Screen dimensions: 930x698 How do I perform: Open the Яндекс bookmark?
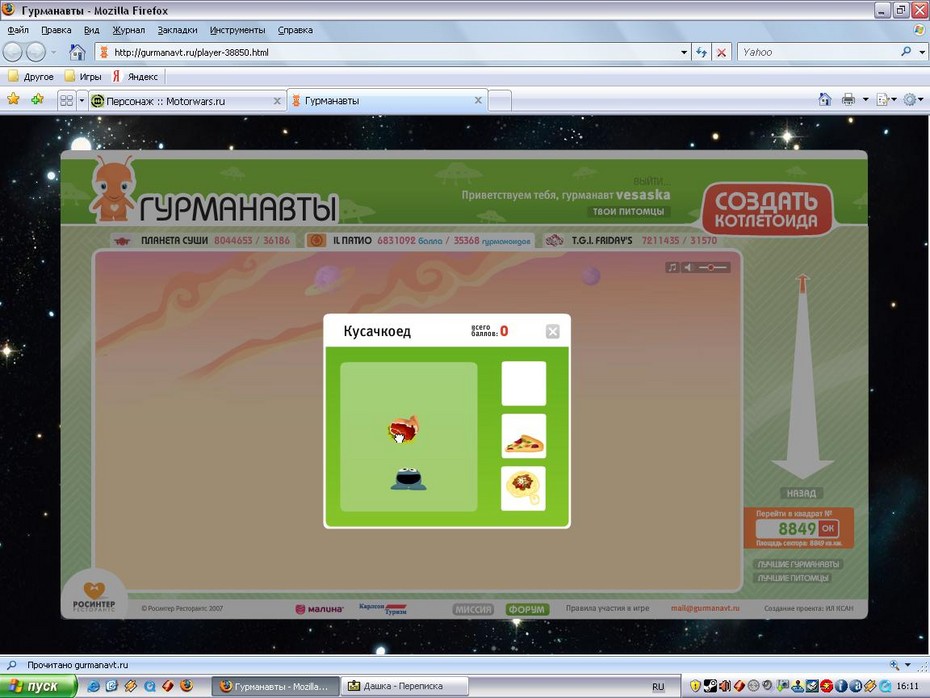[135, 77]
